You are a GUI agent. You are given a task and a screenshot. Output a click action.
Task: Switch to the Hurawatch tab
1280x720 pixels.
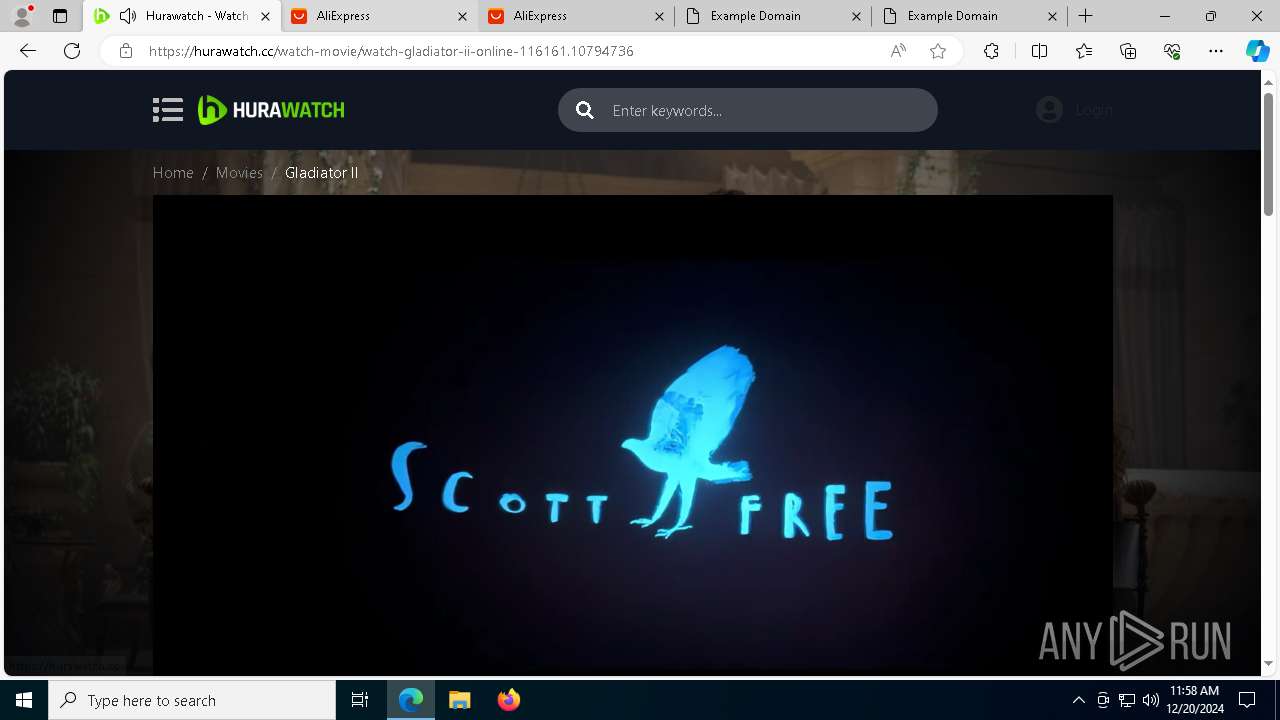(183, 16)
